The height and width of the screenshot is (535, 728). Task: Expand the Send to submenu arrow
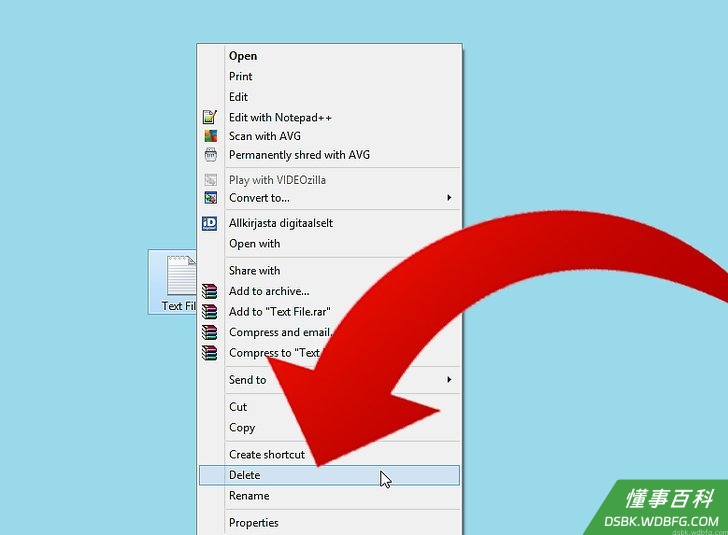[449, 379]
